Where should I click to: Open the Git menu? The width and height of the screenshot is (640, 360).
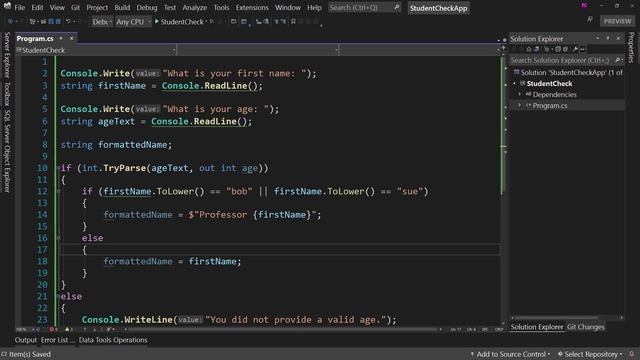coord(76,7)
